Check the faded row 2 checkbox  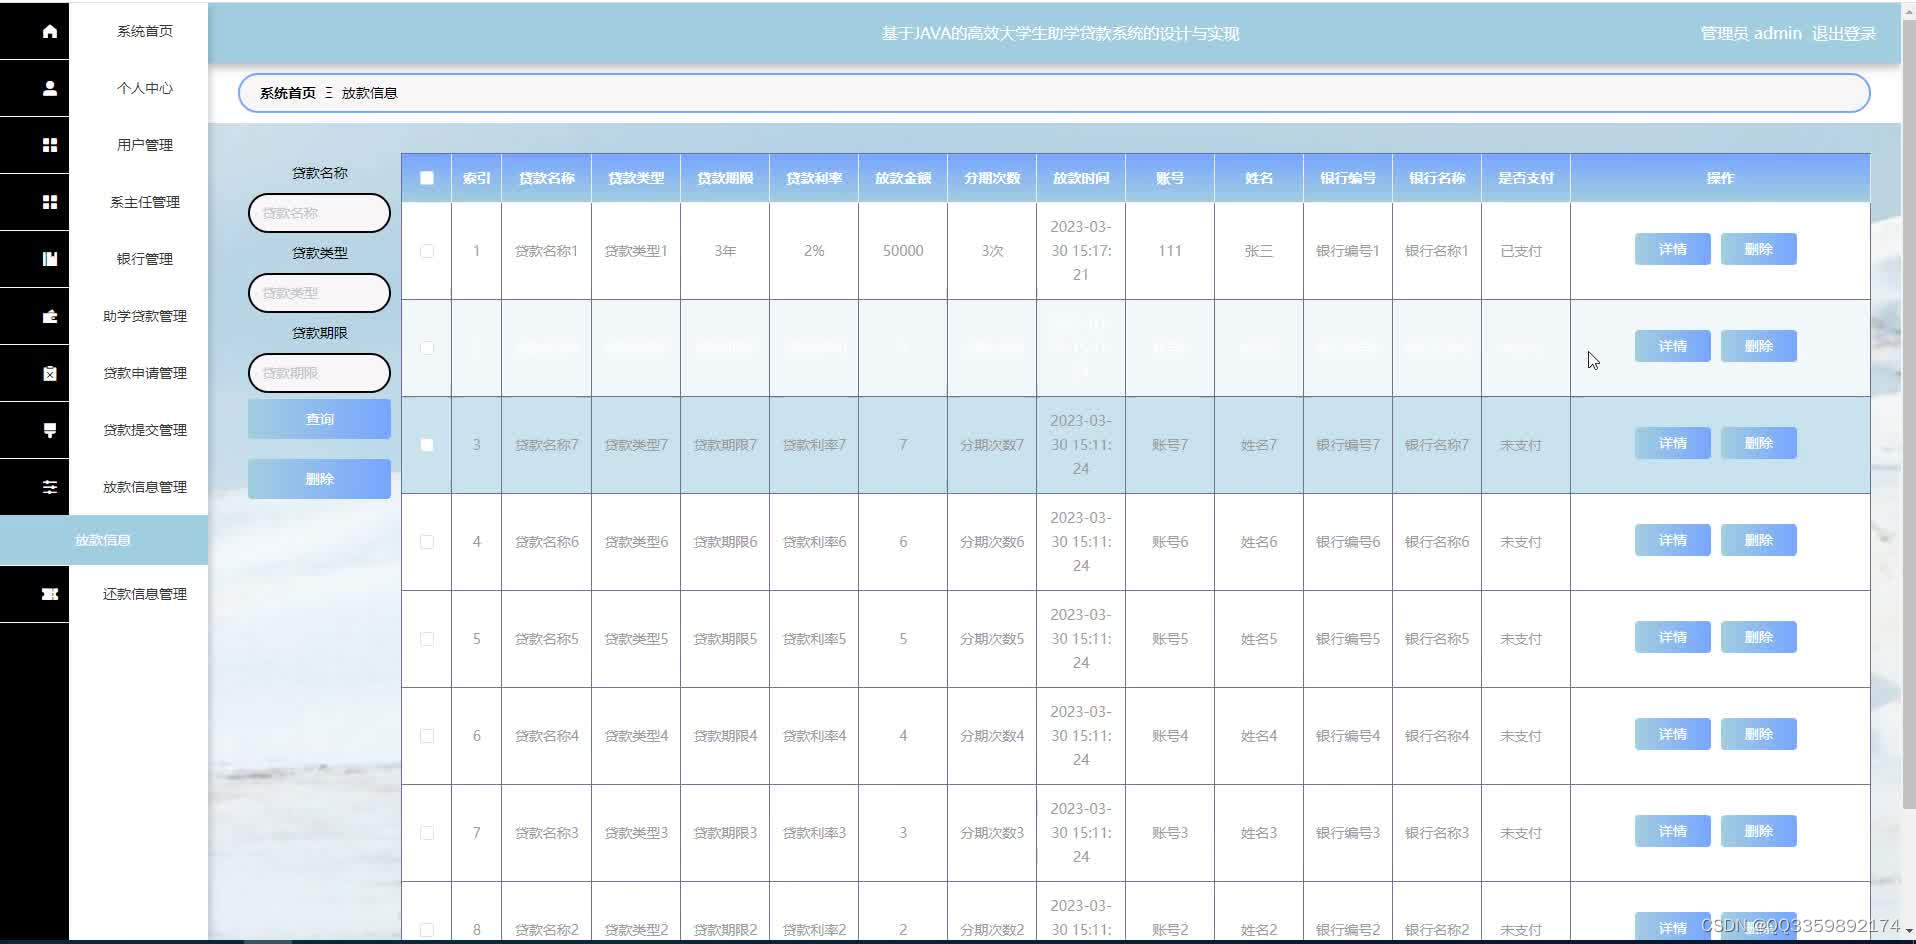point(427,348)
